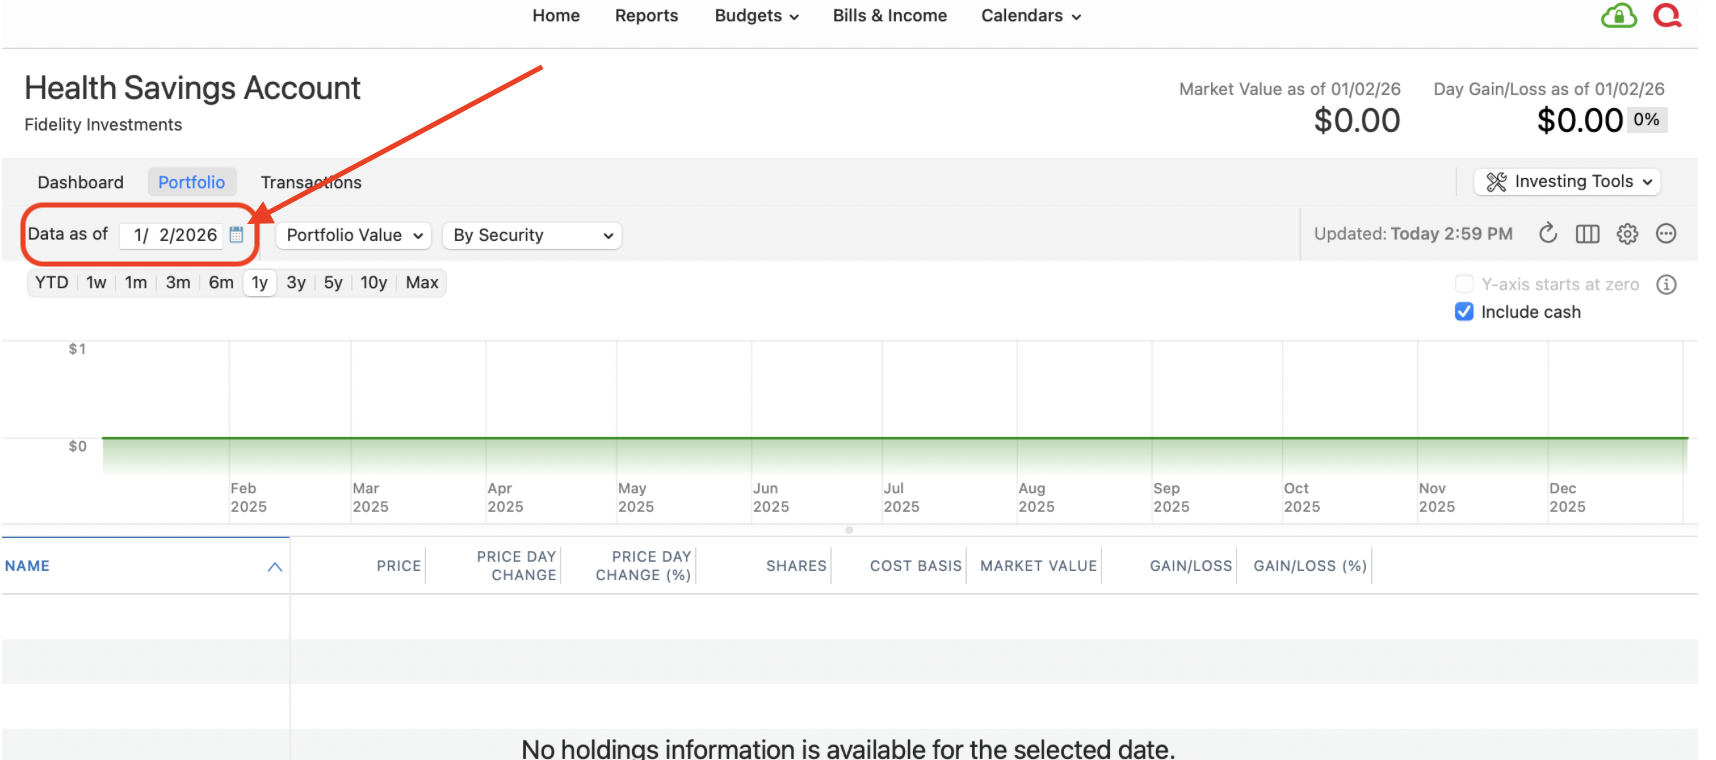Click the red Quicken search icon

click(1667, 16)
